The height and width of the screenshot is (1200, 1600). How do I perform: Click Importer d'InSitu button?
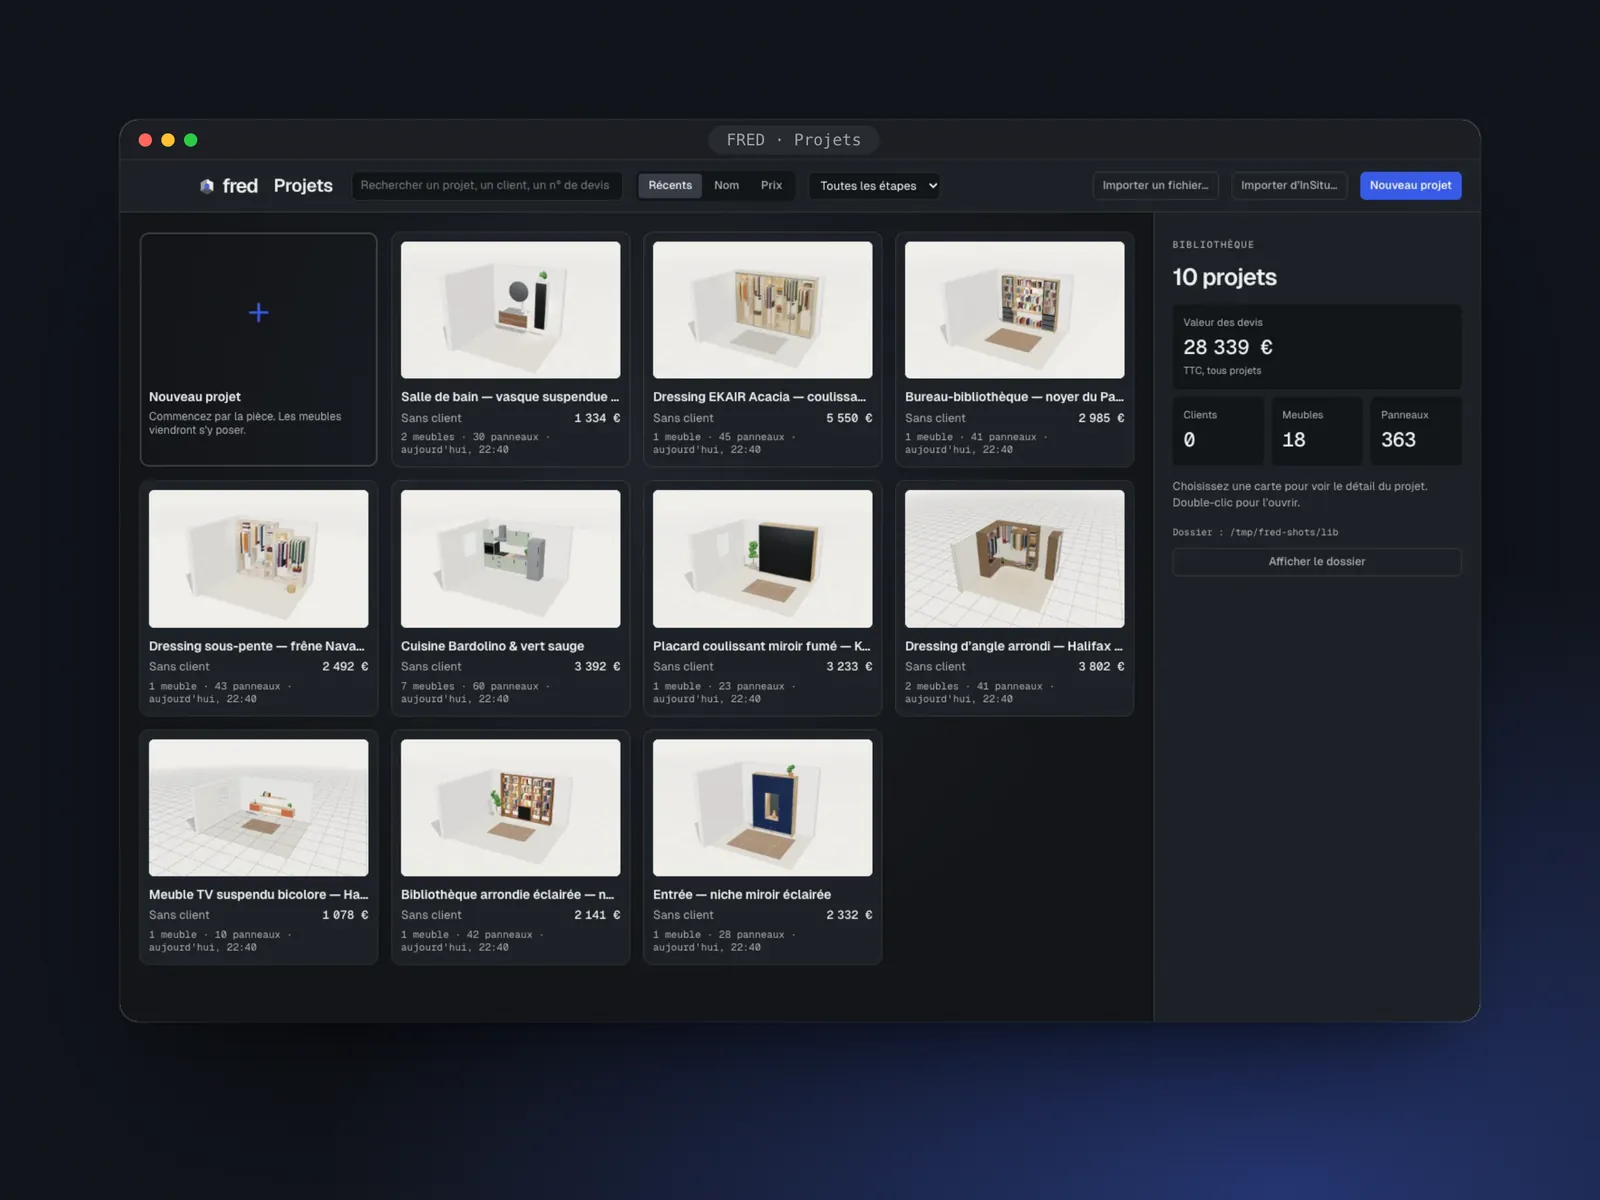(x=1289, y=186)
